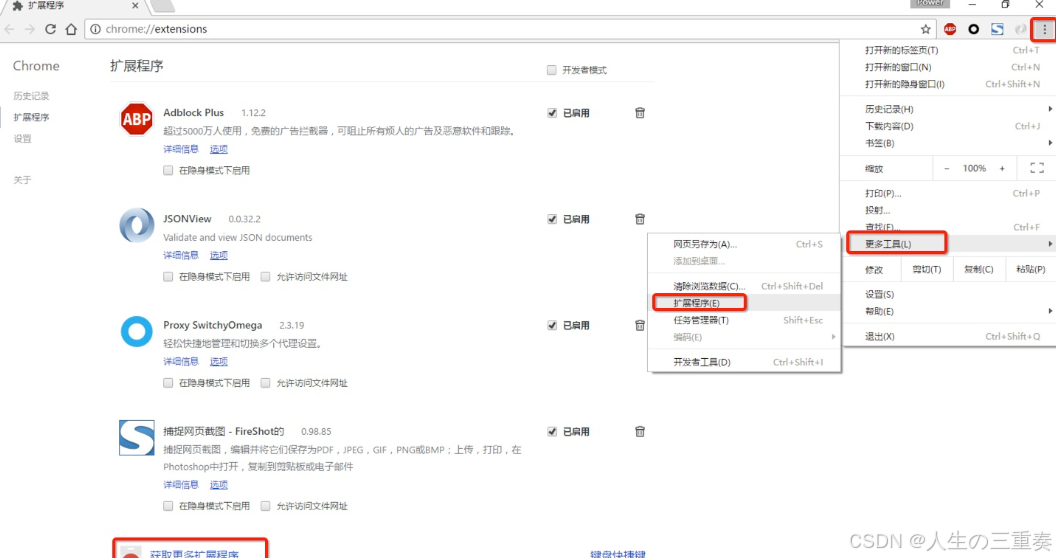Click the back navigation arrow
This screenshot has height=558, width=1056.
coord(9,29)
